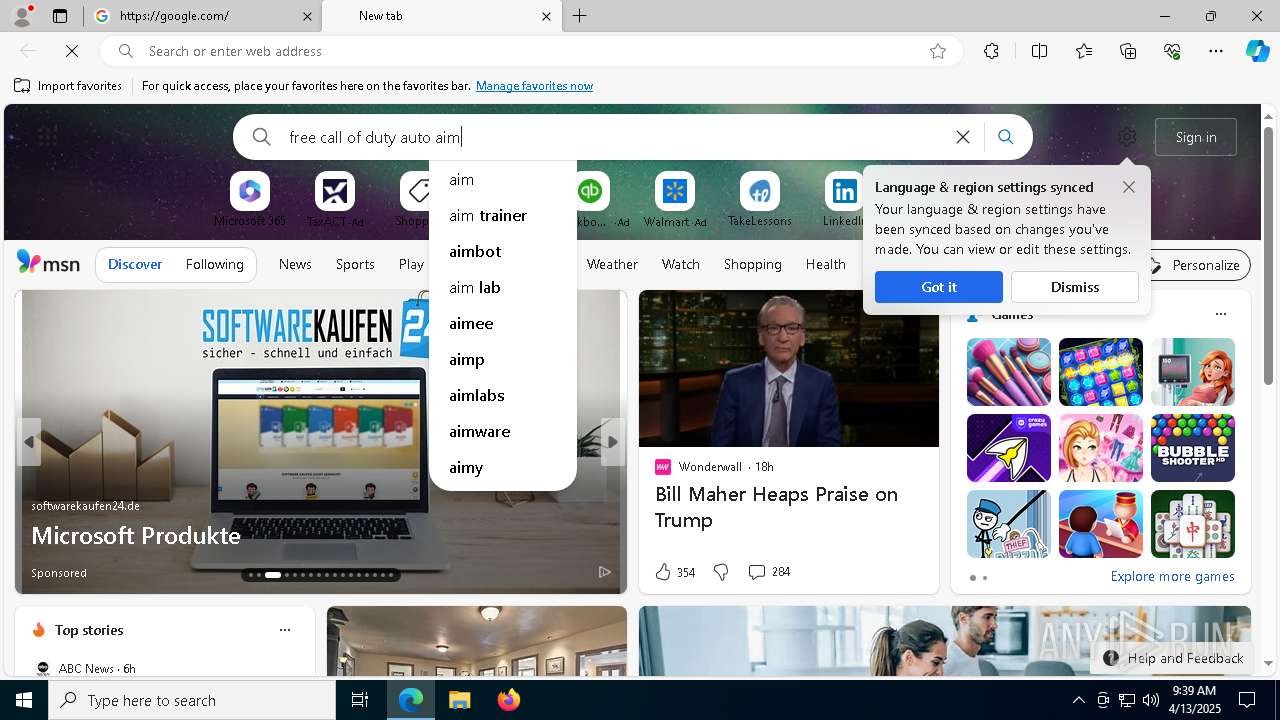Select Discover tab
1280x720 pixels.
135,264
